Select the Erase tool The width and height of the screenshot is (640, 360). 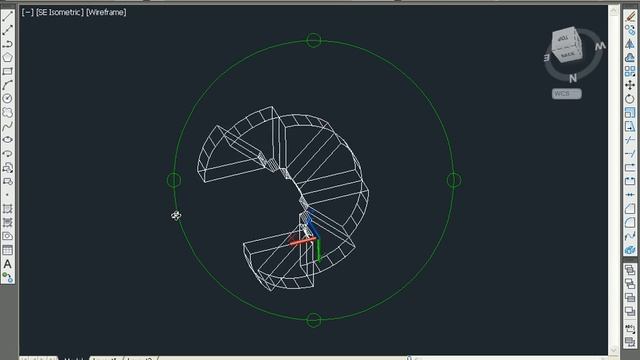[x=630, y=16]
